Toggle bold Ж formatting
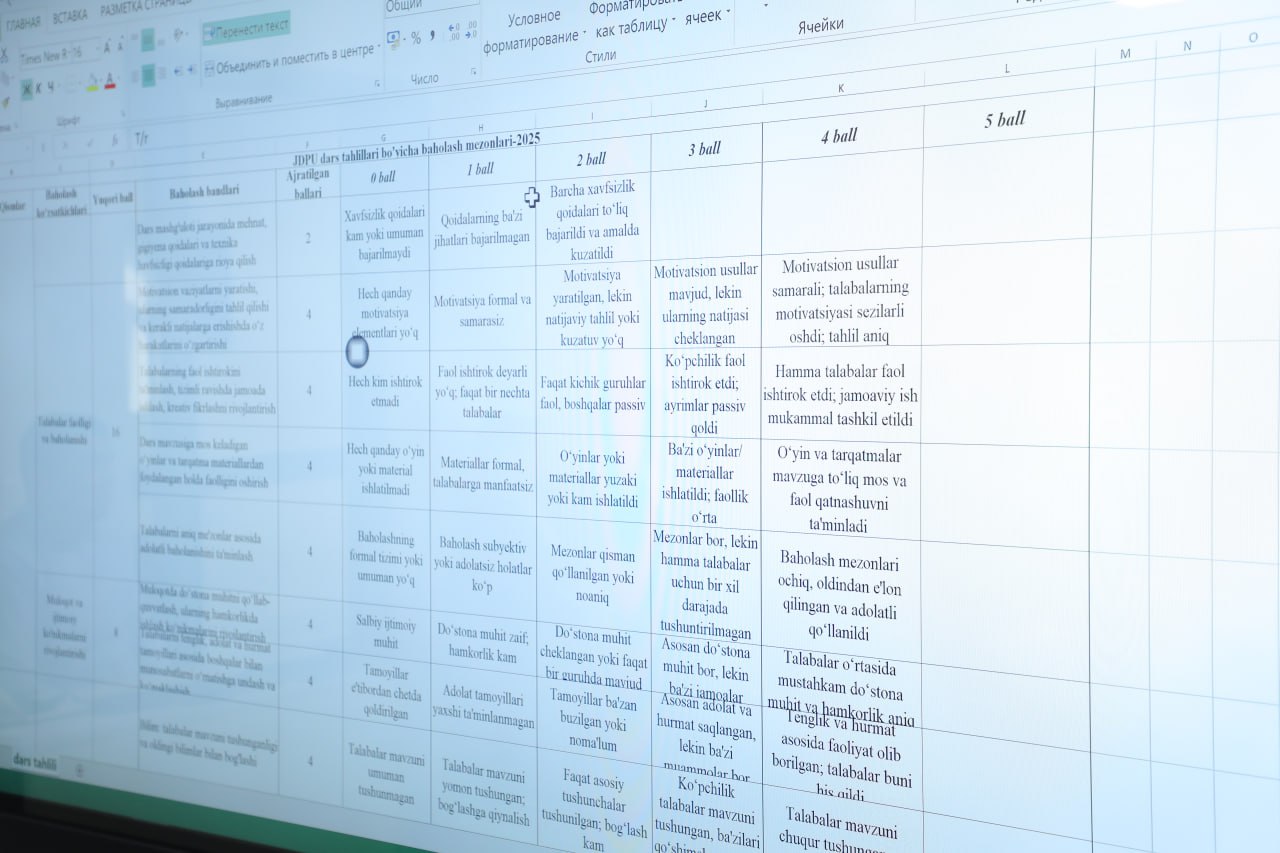The width and height of the screenshot is (1280, 853). pyautogui.click(x=26, y=88)
